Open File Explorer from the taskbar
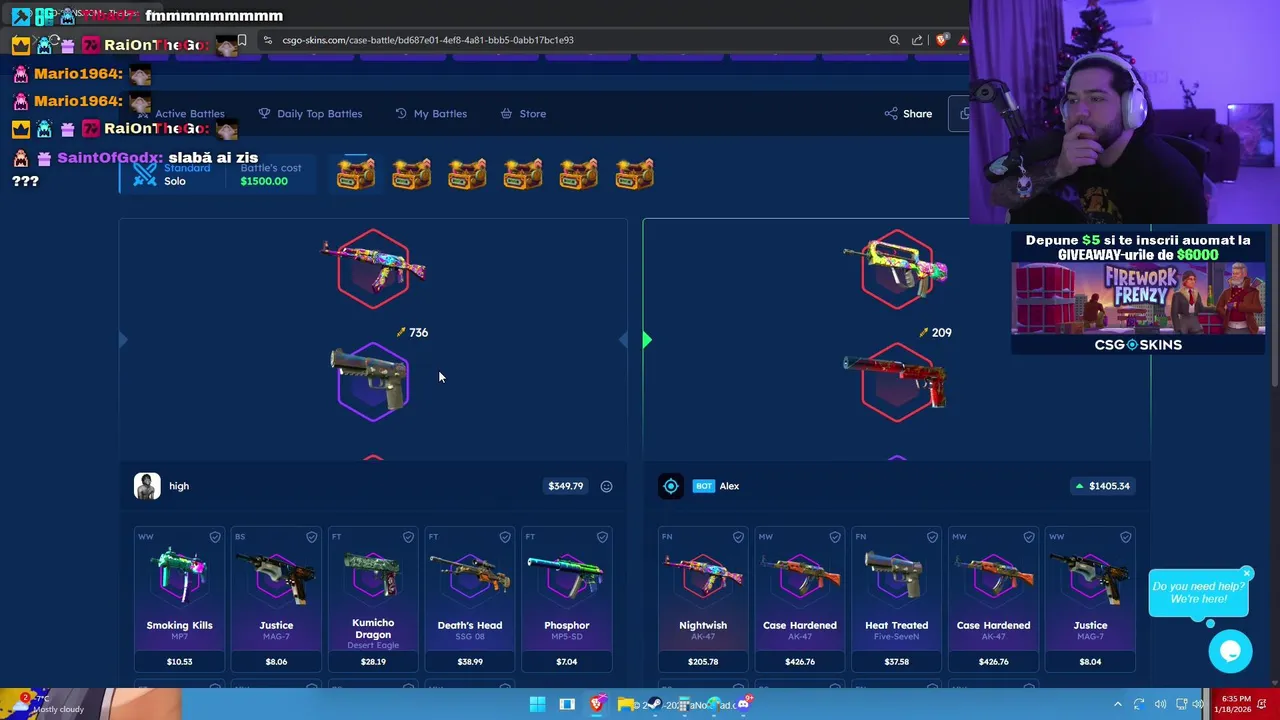This screenshot has width=1280, height=720. point(626,704)
